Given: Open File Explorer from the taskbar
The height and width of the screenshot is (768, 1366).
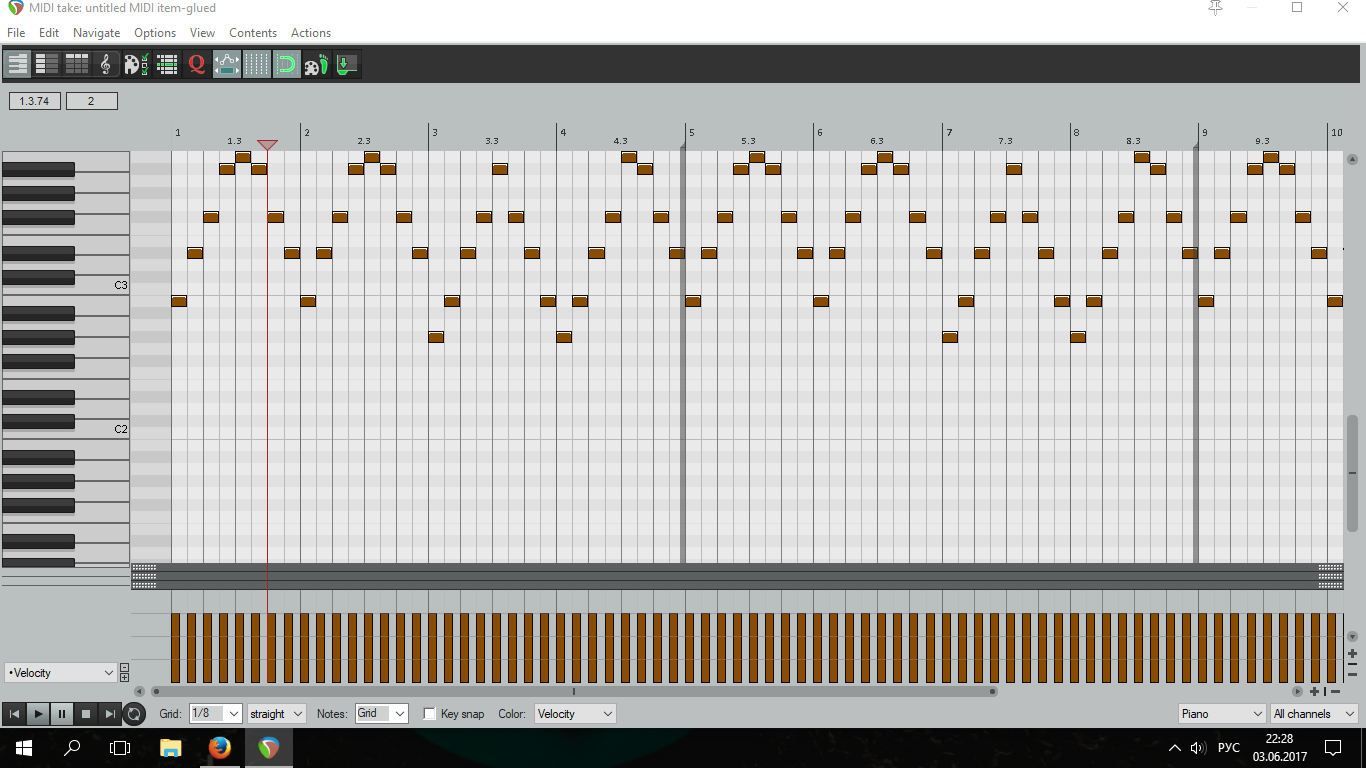Looking at the screenshot, I should coord(171,748).
